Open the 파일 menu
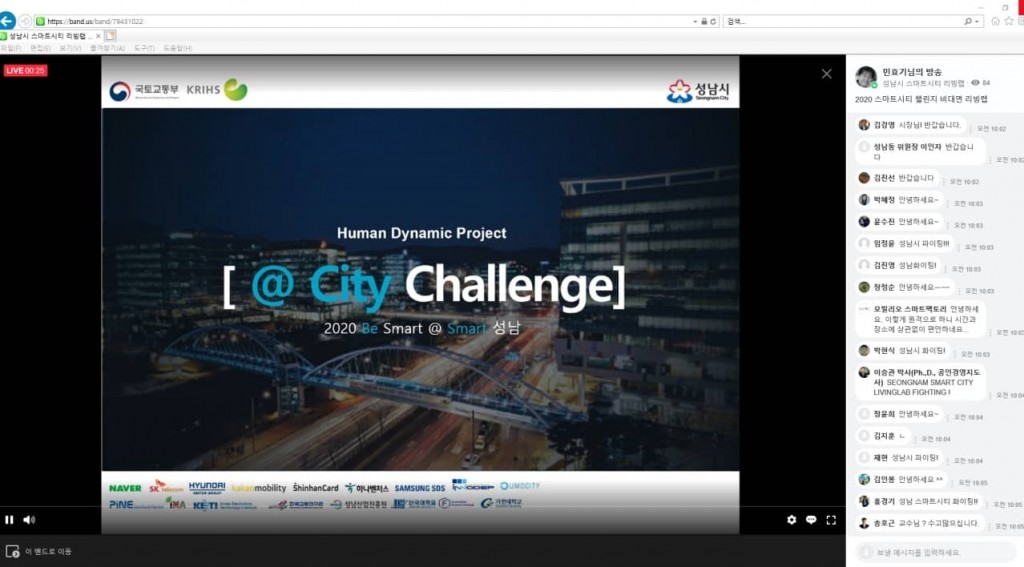This screenshot has width=1024, height=567. point(10,48)
